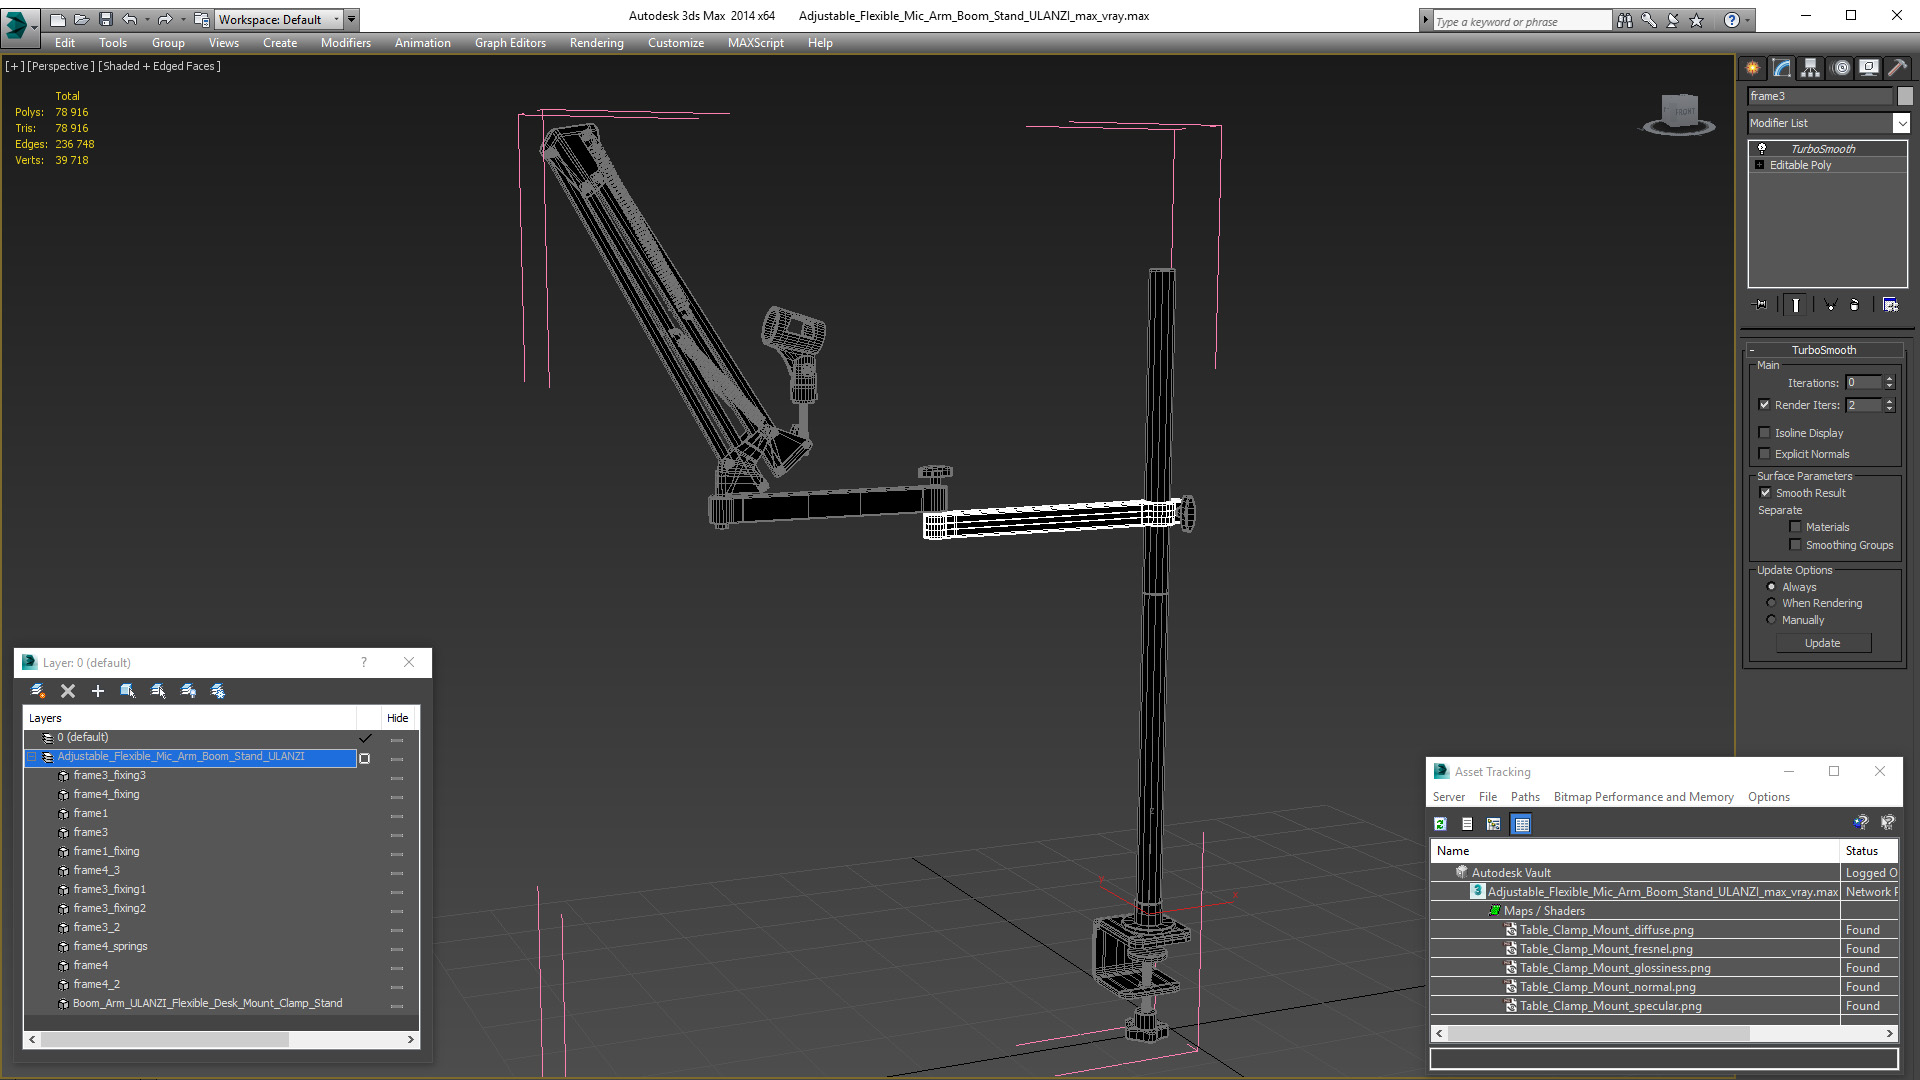Select Manually update option

pos(1772,620)
